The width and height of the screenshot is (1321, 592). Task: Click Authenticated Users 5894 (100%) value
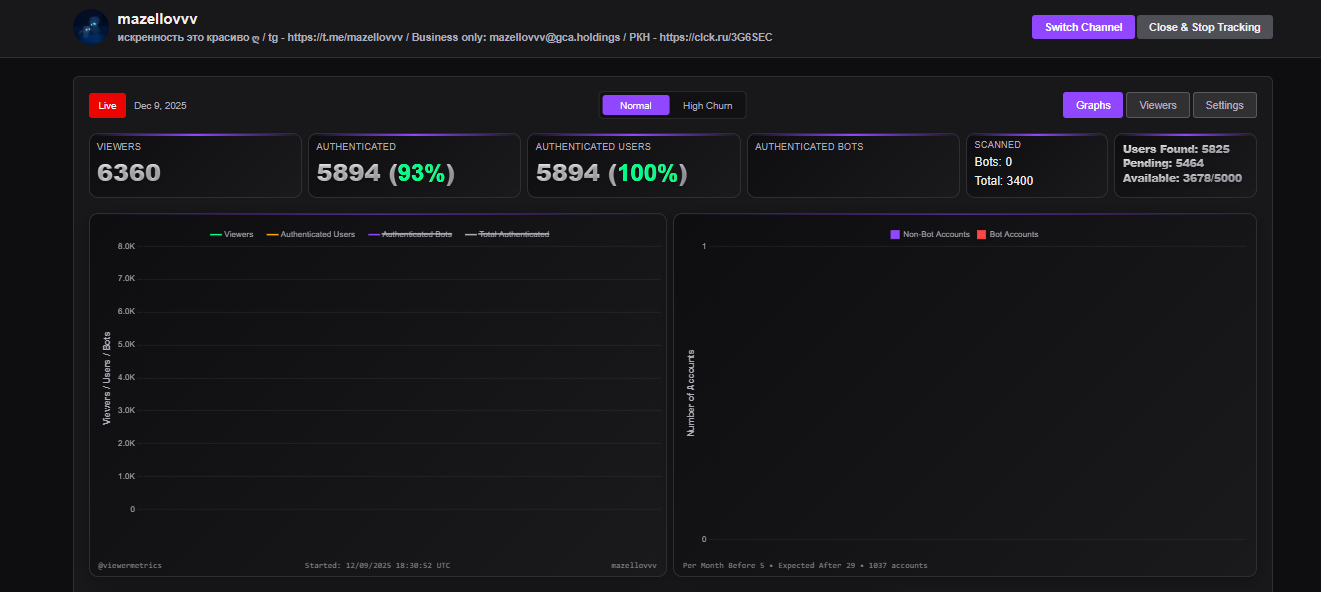tap(612, 173)
